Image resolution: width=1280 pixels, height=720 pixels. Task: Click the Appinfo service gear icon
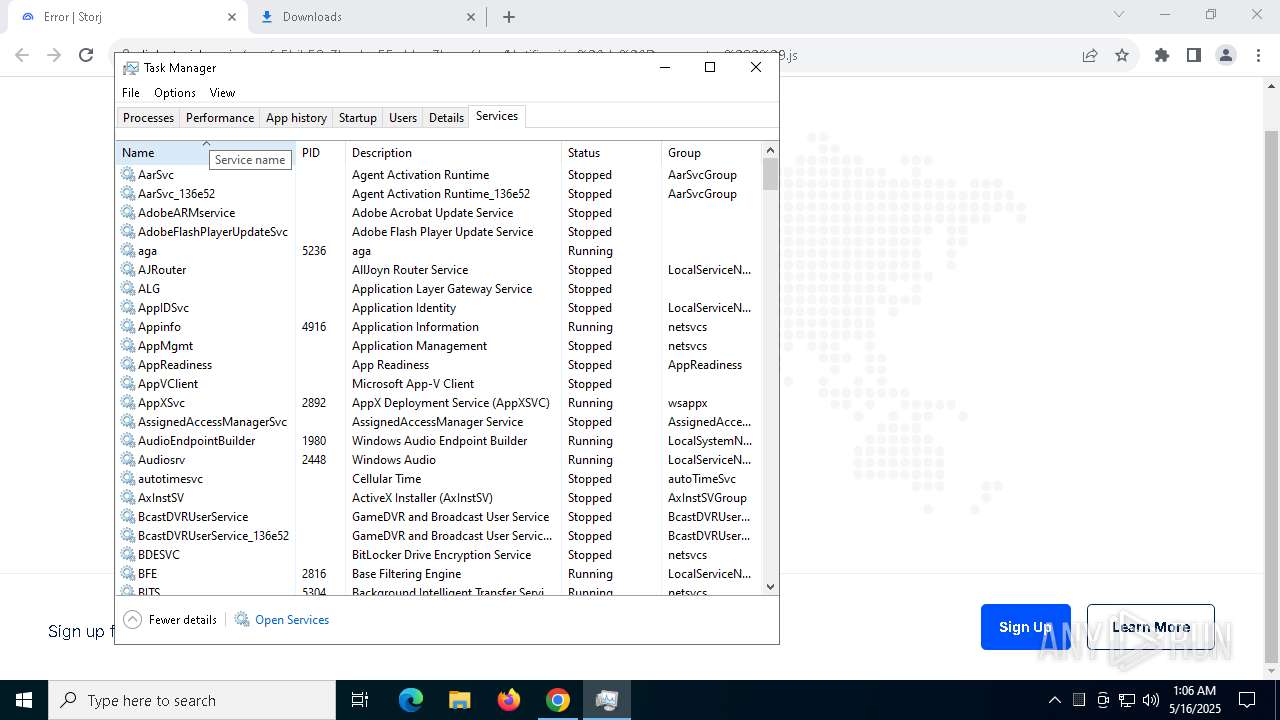tap(128, 327)
